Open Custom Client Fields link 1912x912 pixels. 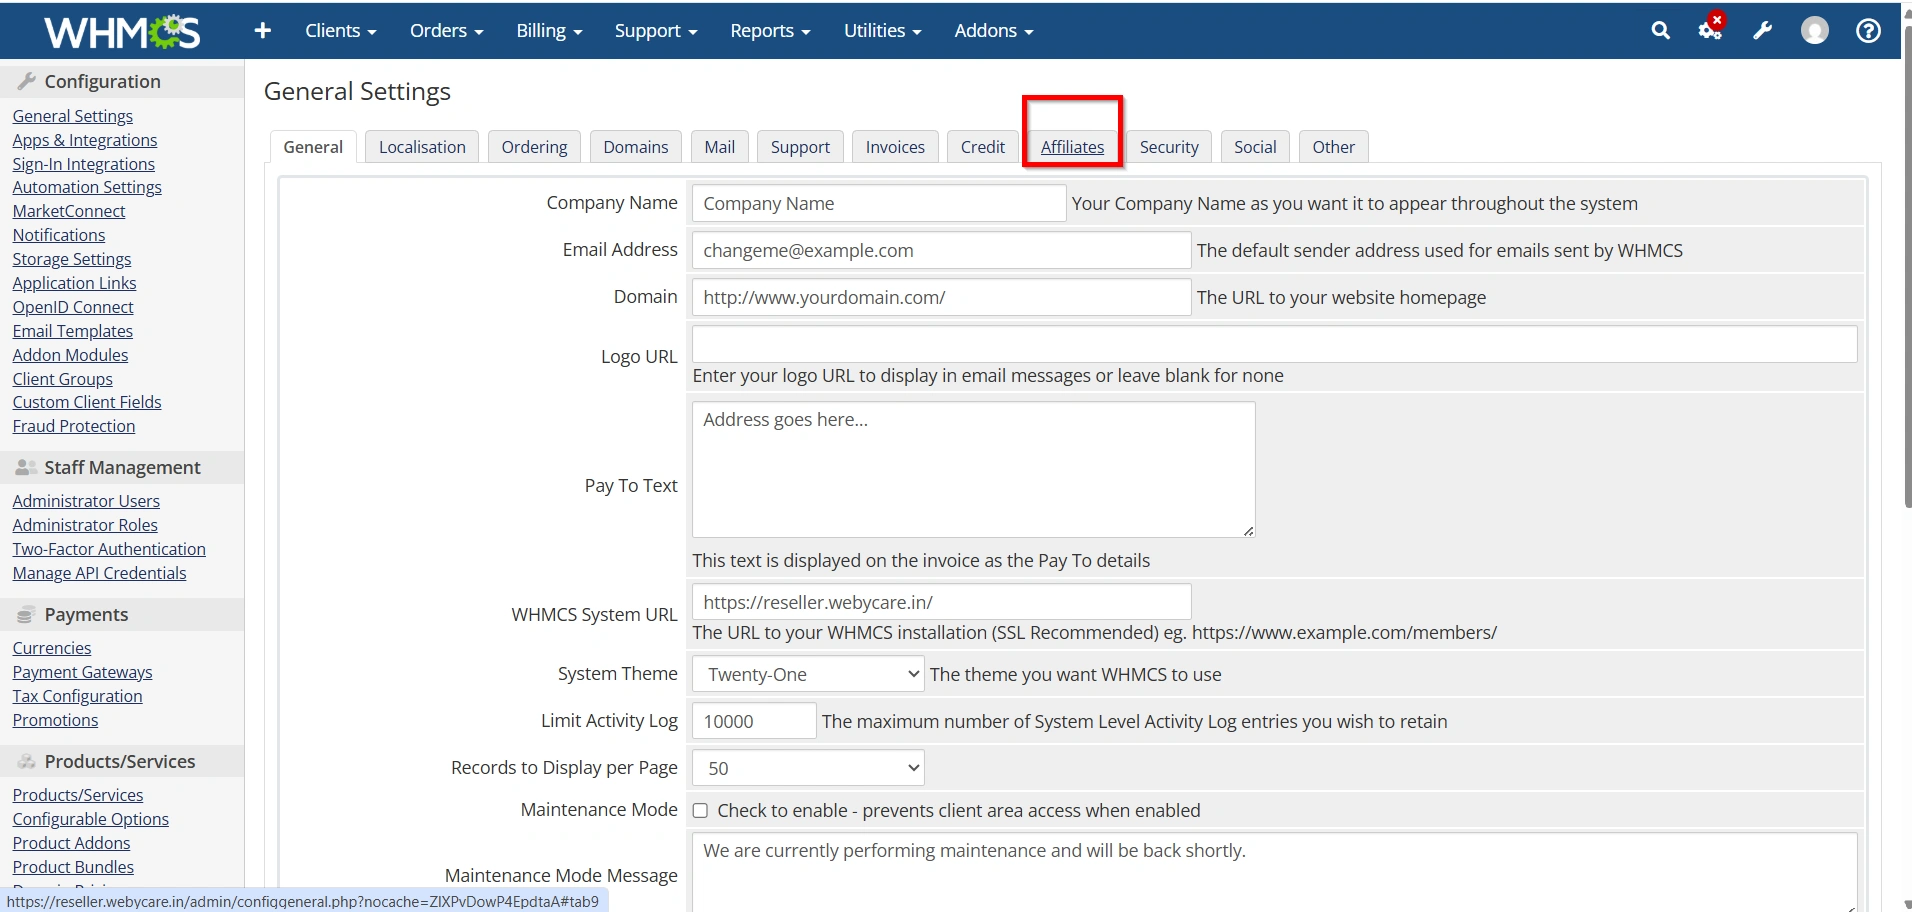tap(87, 402)
